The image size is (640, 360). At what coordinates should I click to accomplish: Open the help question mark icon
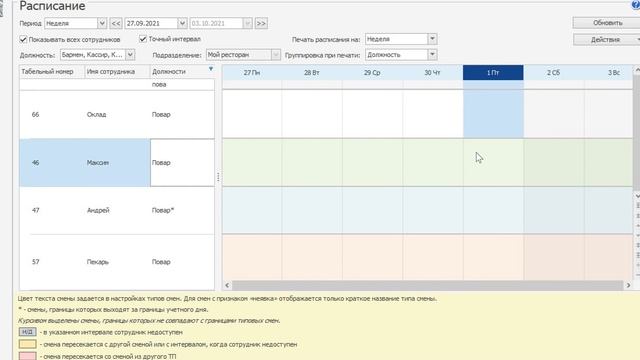[636, 5]
